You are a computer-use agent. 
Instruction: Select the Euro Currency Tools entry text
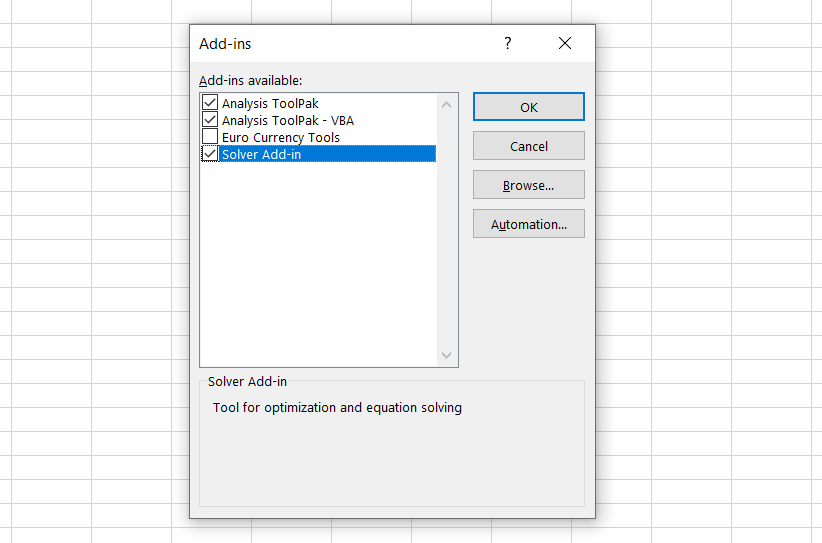[280, 137]
